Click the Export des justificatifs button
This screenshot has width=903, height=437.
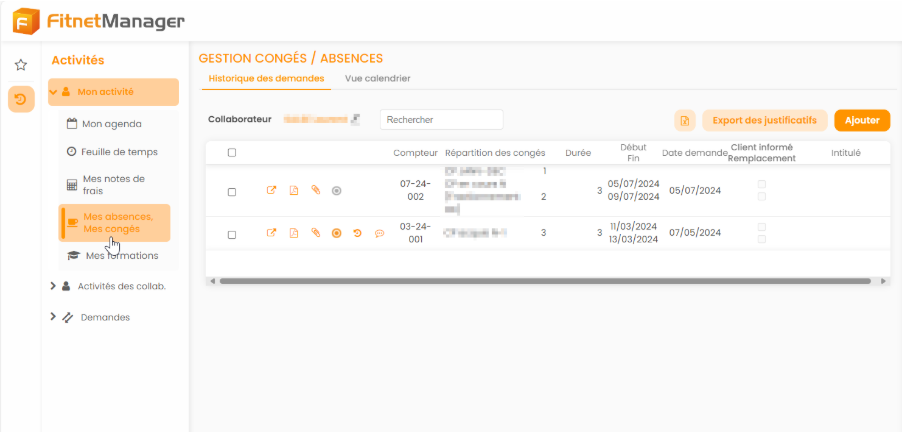coord(764,121)
